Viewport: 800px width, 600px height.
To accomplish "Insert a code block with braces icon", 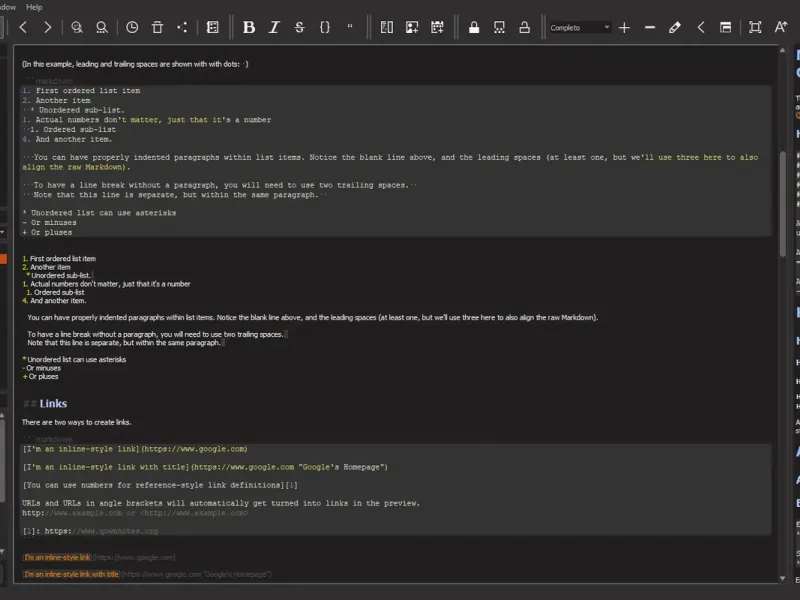I will (324, 28).
